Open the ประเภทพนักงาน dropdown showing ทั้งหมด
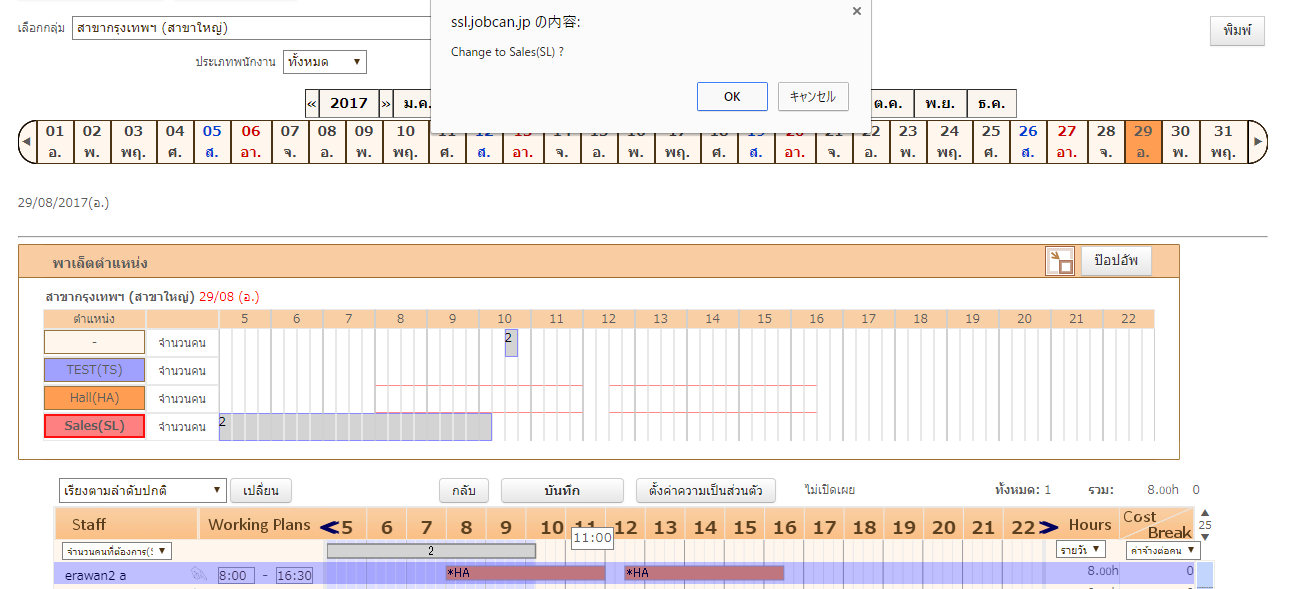Screen dimensions: 1289x589 pyautogui.click(x=324, y=62)
